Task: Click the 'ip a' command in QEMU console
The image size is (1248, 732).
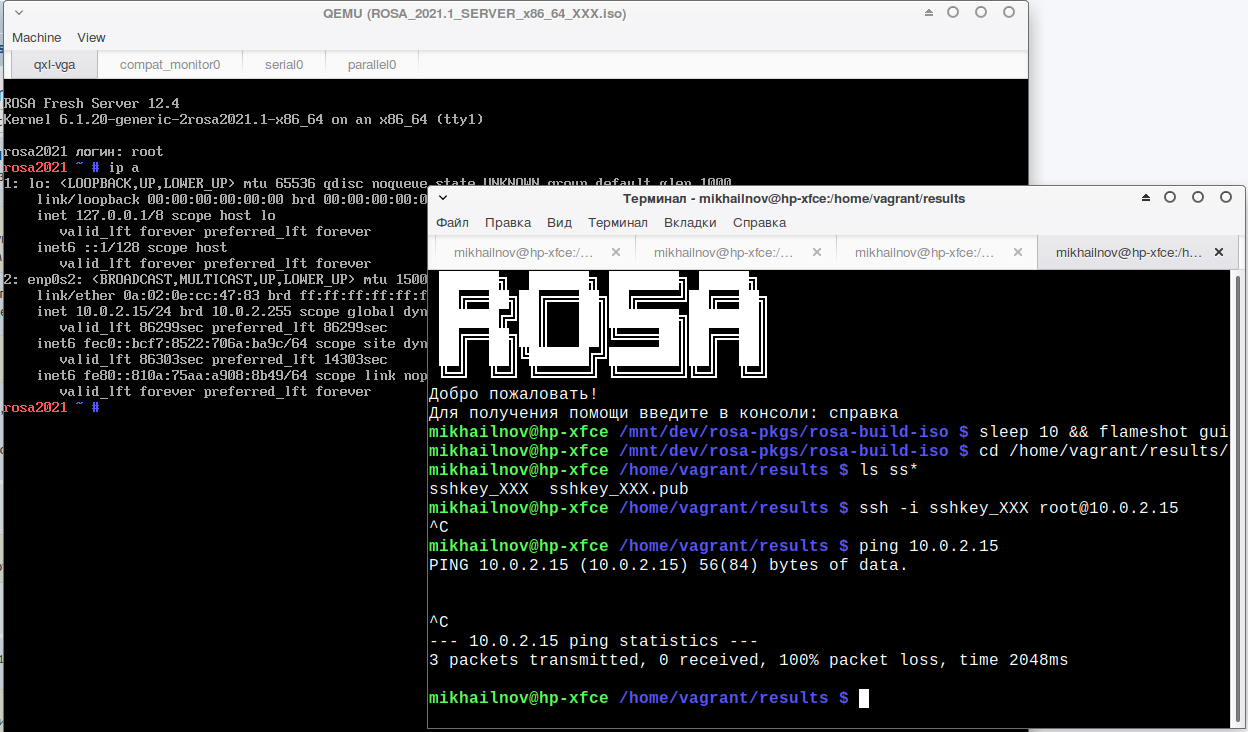Action: (x=124, y=167)
